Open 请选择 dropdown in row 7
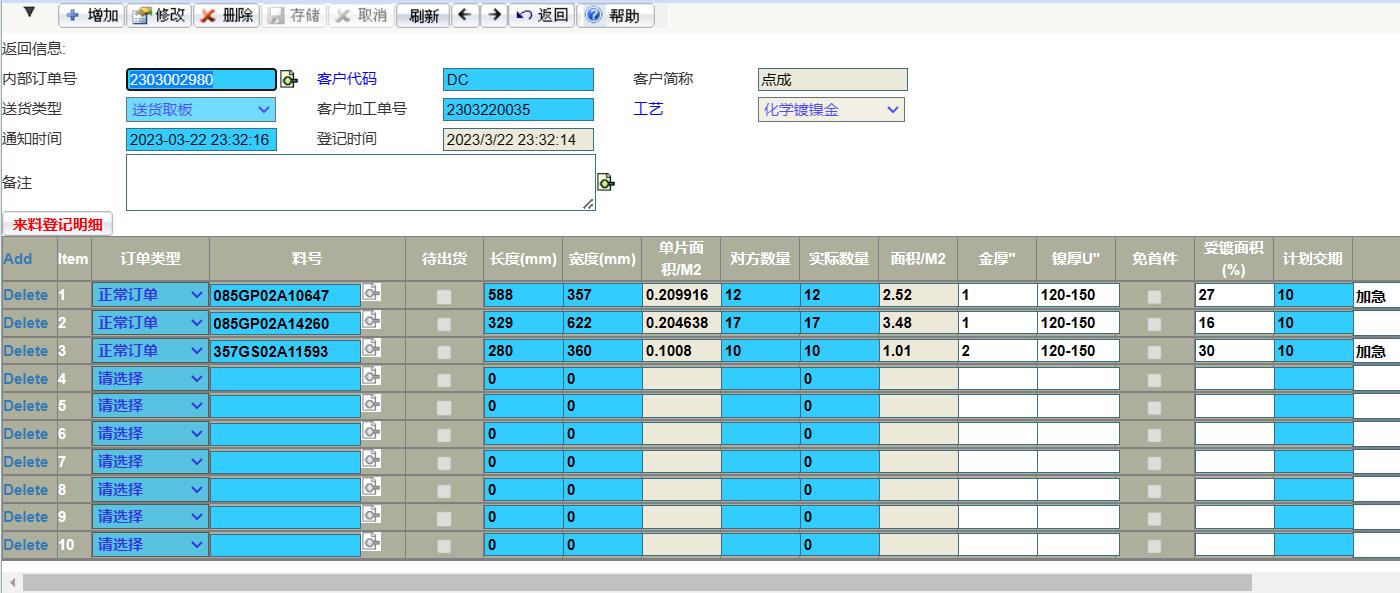This screenshot has height=593, width=1400. point(150,462)
